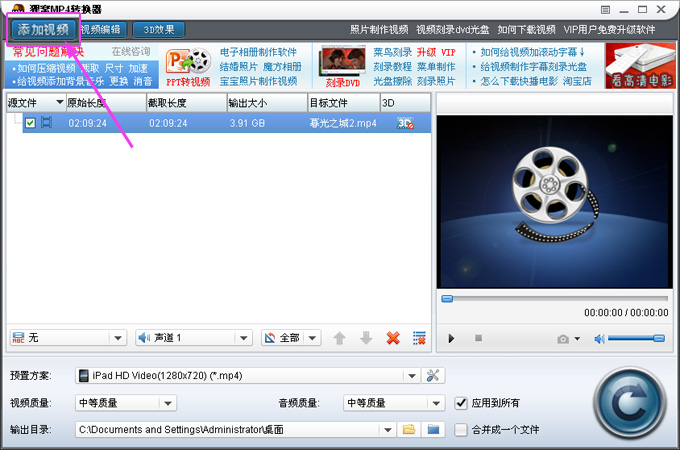Open VIP用户免费升级软件 link

coord(609,29)
